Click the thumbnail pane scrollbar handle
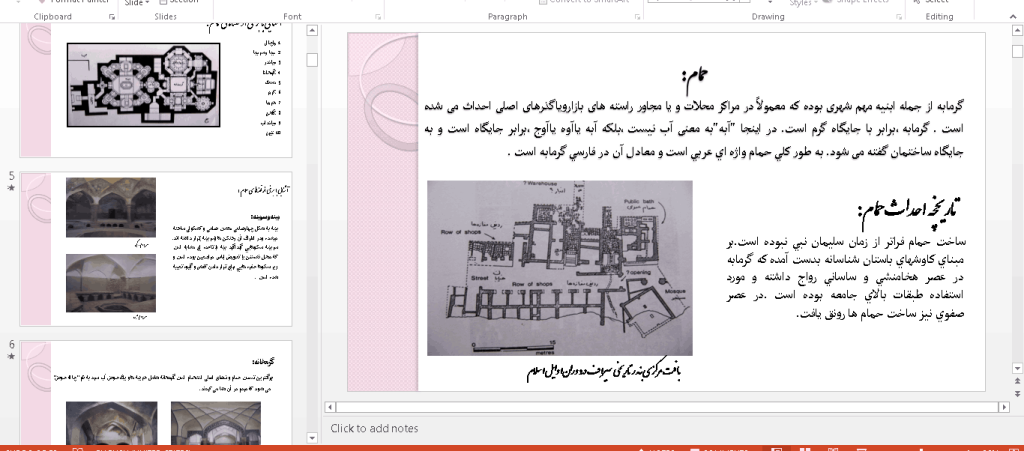The height and width of the screenshot is (451, 1024). pos(312,60)
